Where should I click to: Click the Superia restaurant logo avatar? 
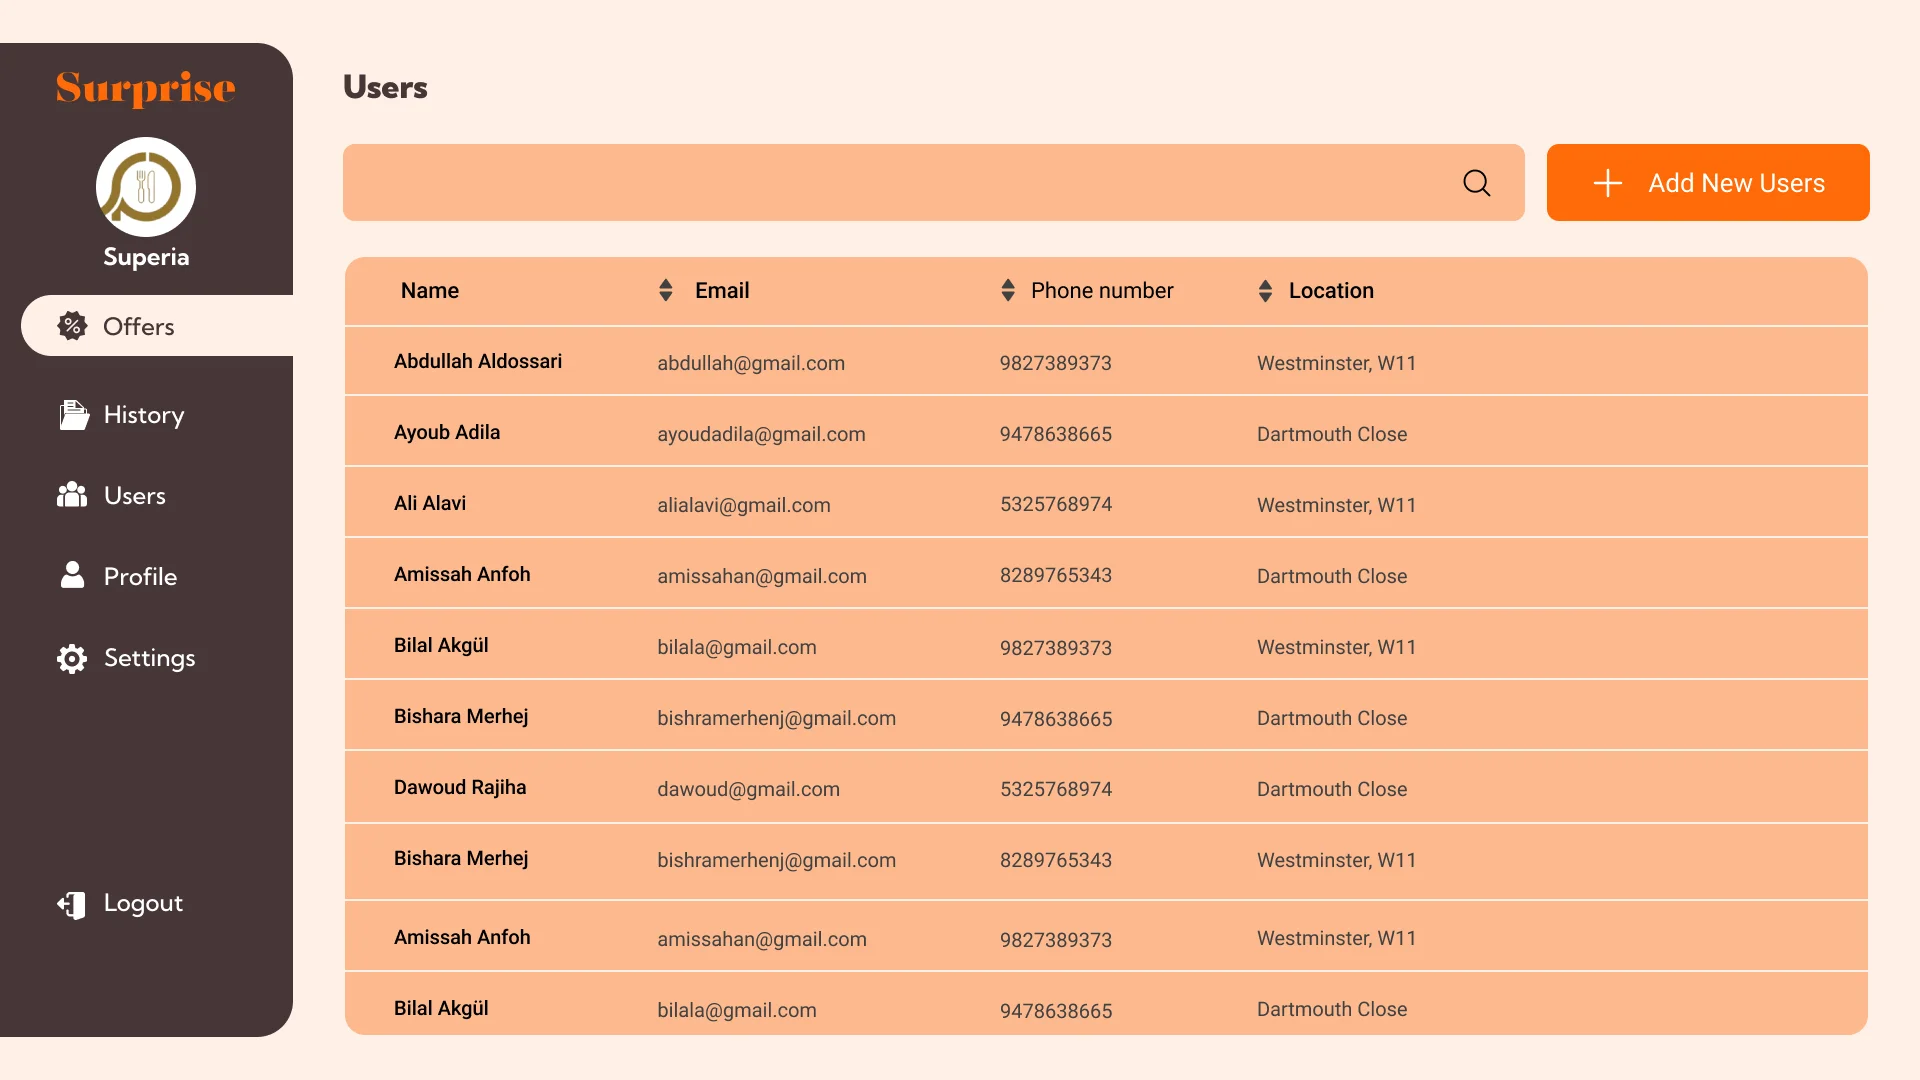(146, 187)
